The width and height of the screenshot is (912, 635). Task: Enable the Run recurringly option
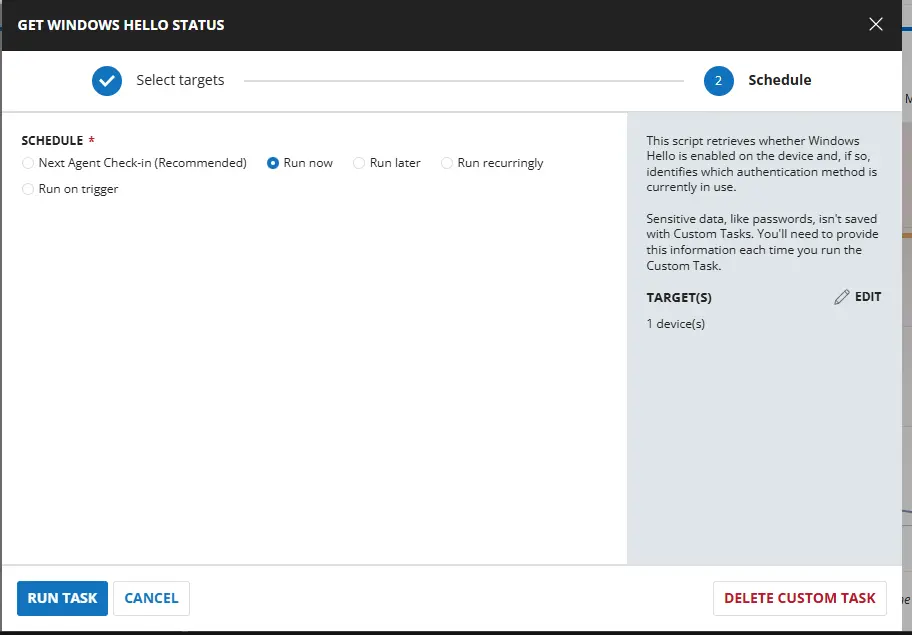447,163
